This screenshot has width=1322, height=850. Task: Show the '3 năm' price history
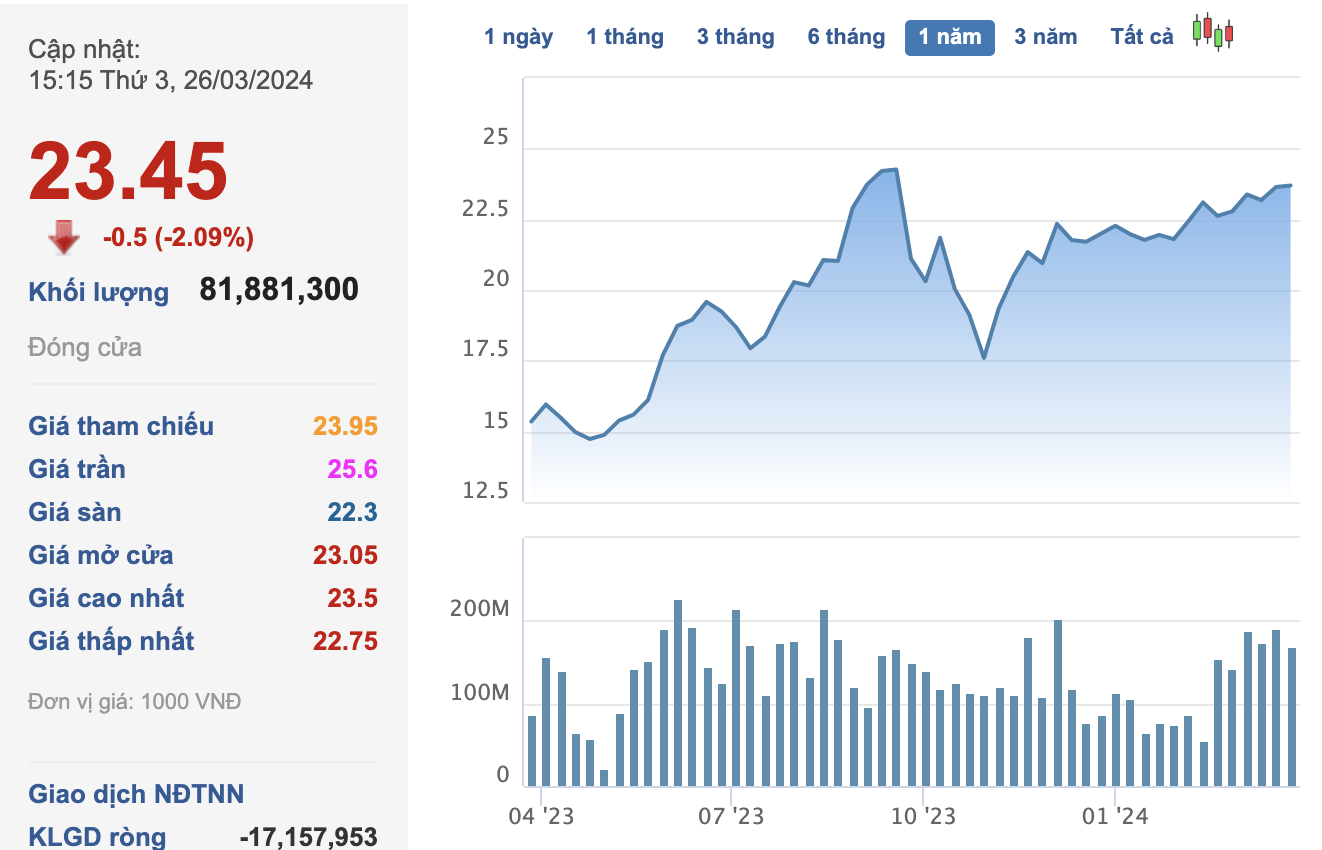coord(1045,37)
